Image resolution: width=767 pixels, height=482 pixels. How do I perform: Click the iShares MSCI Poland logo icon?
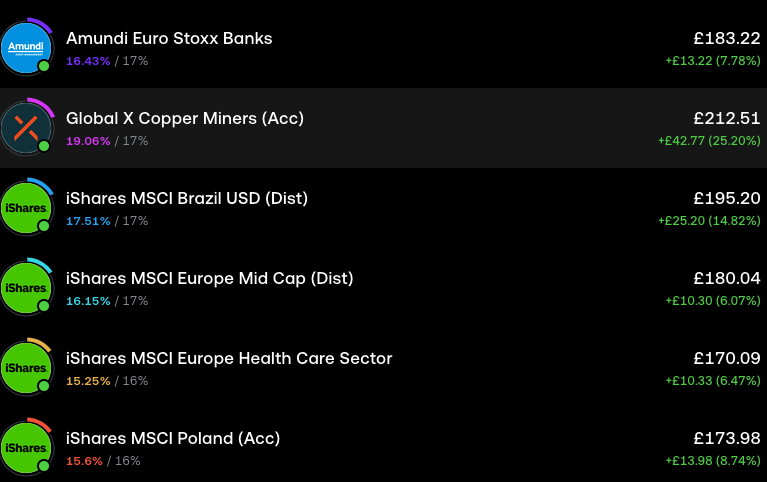click(27, 447)
